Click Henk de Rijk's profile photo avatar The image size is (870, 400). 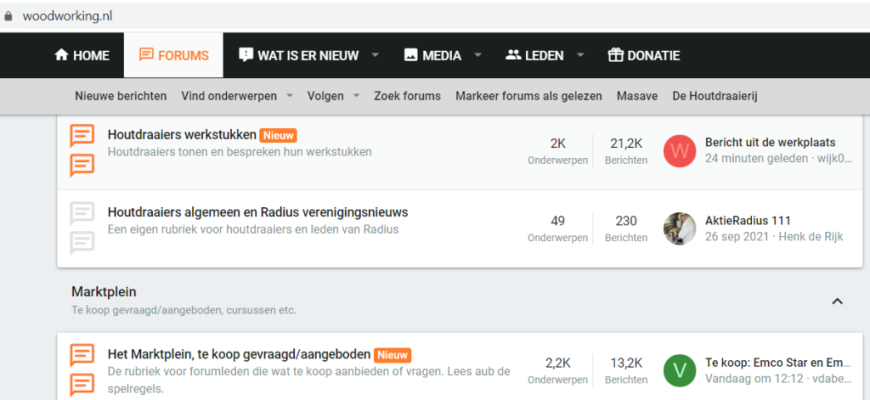[680, 229]
